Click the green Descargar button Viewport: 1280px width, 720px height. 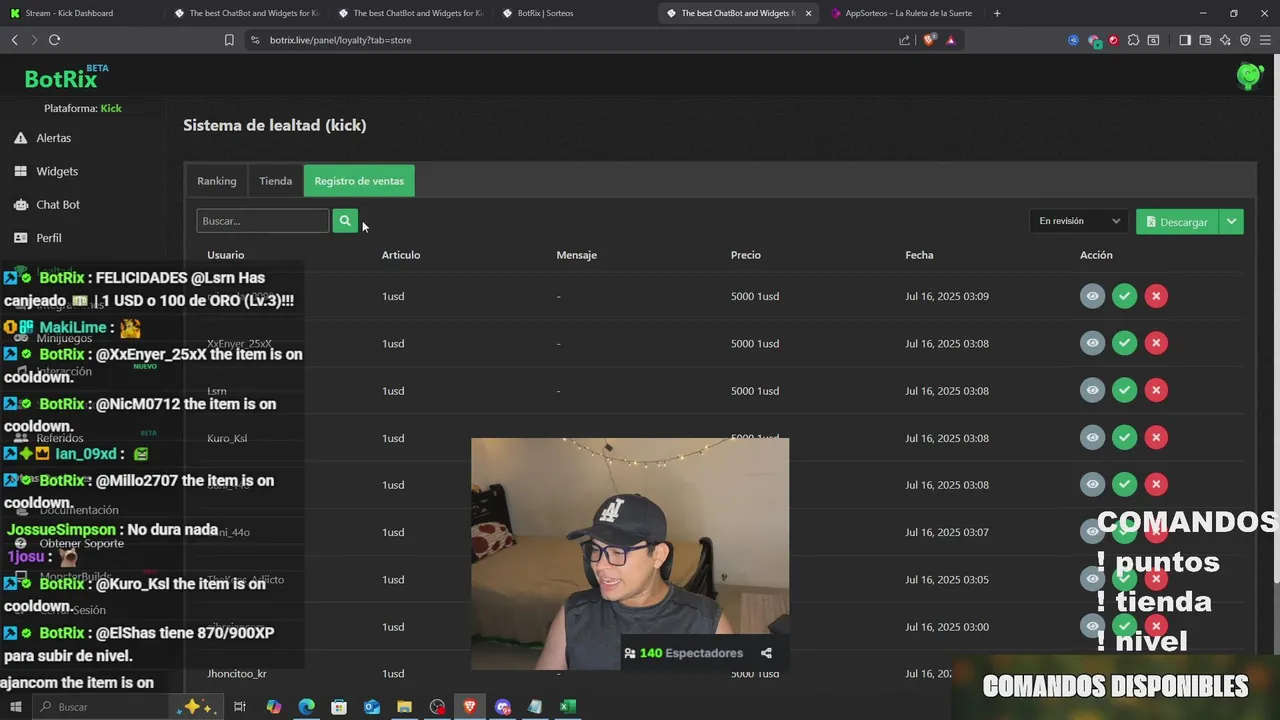pos(1177,222)
